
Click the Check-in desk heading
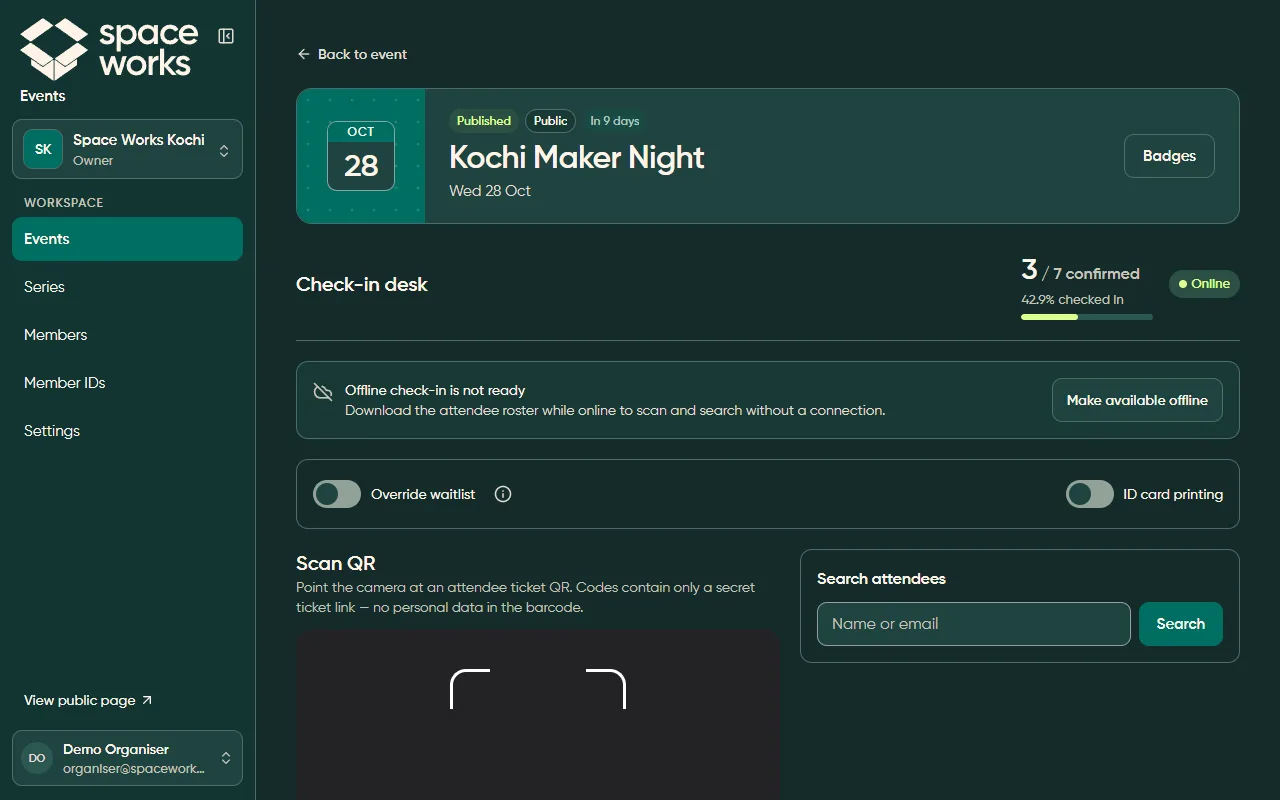tap(362, 285)
